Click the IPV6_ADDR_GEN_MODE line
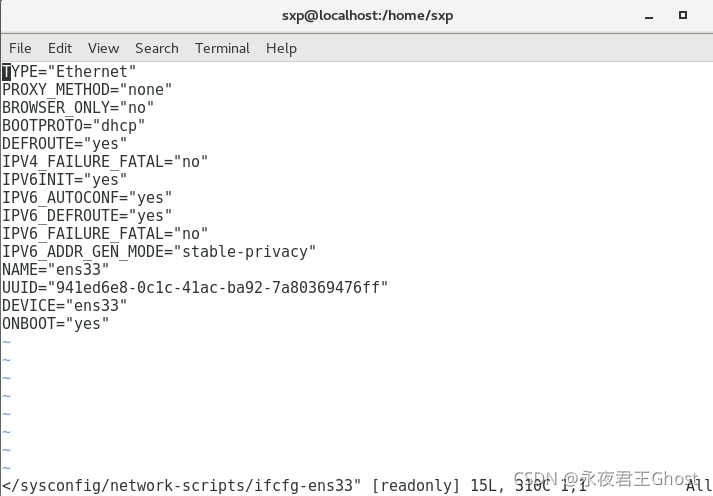Viewport: 713px width, 496px height. click(x=159, y=251)
